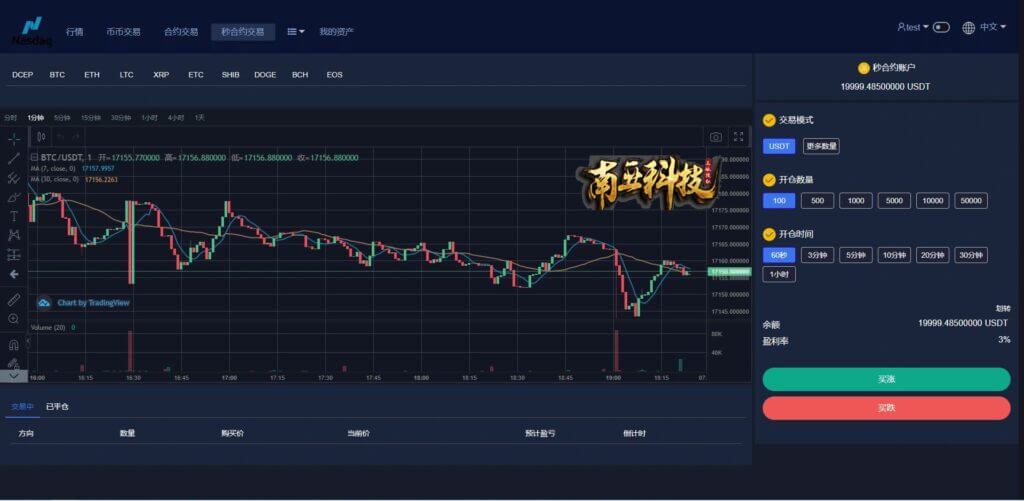The height and width of the screenshot is (501, 1024).
Task: Open the 中文 language dropdown
Action: pyautogui.click(x=993, y=27)
